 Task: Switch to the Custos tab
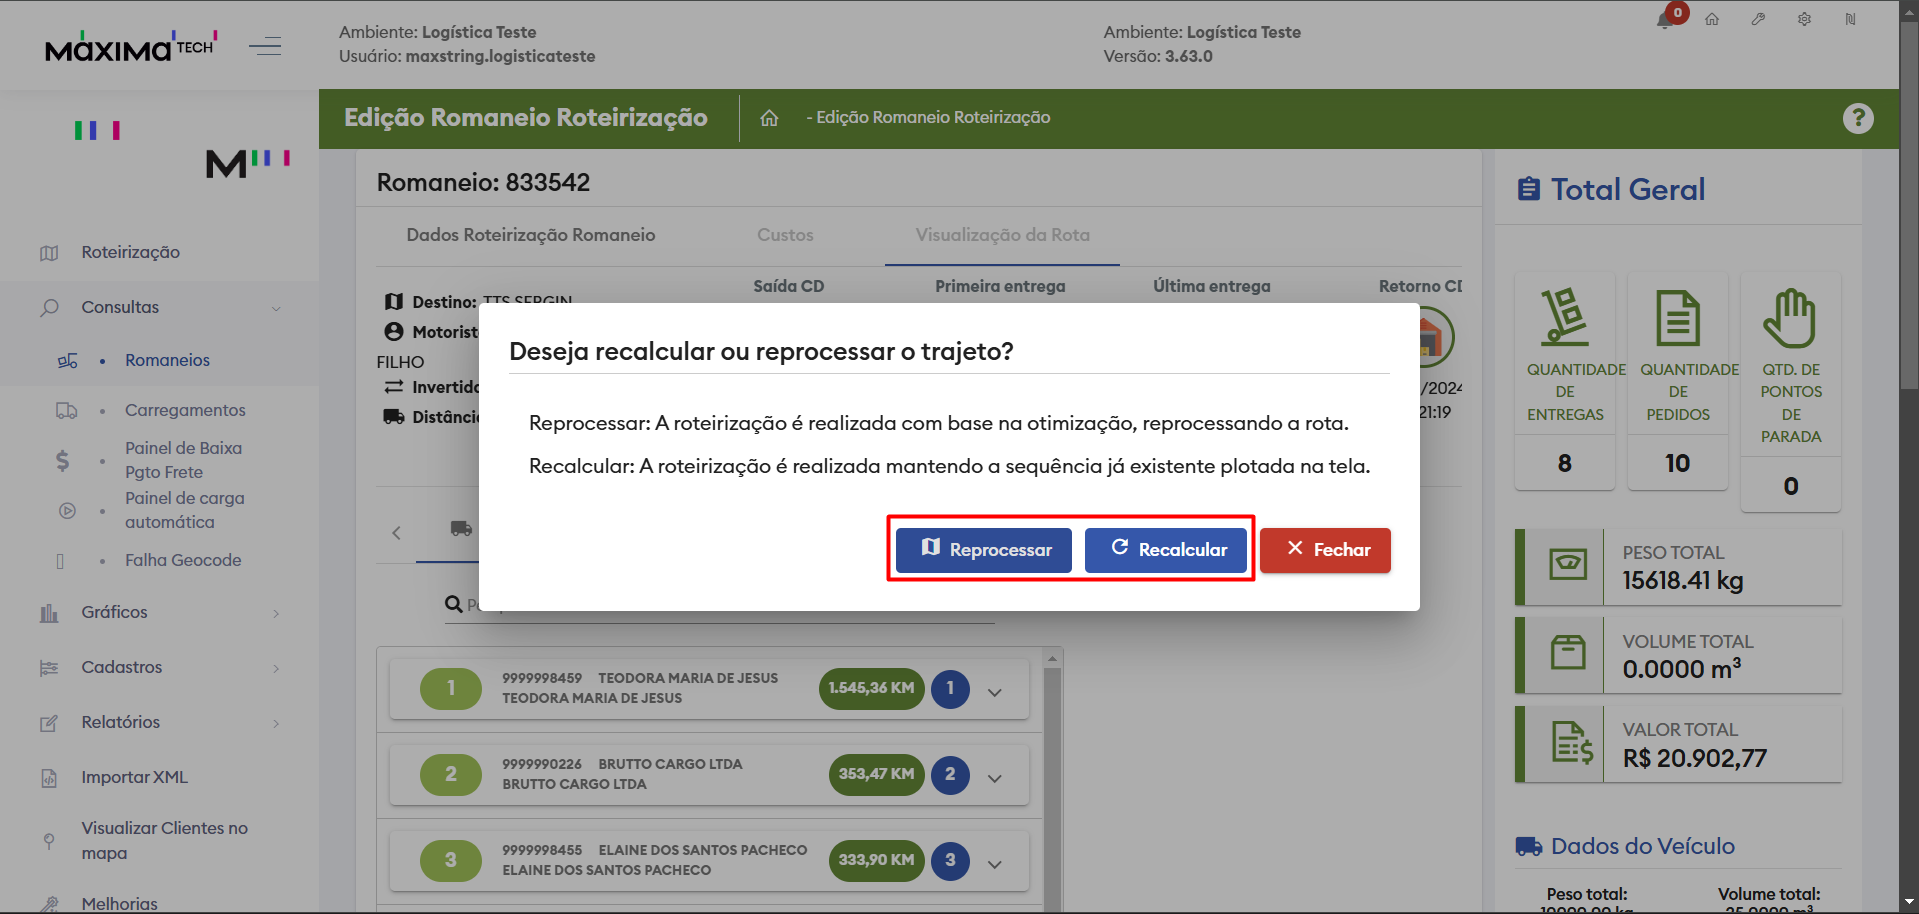785,235
